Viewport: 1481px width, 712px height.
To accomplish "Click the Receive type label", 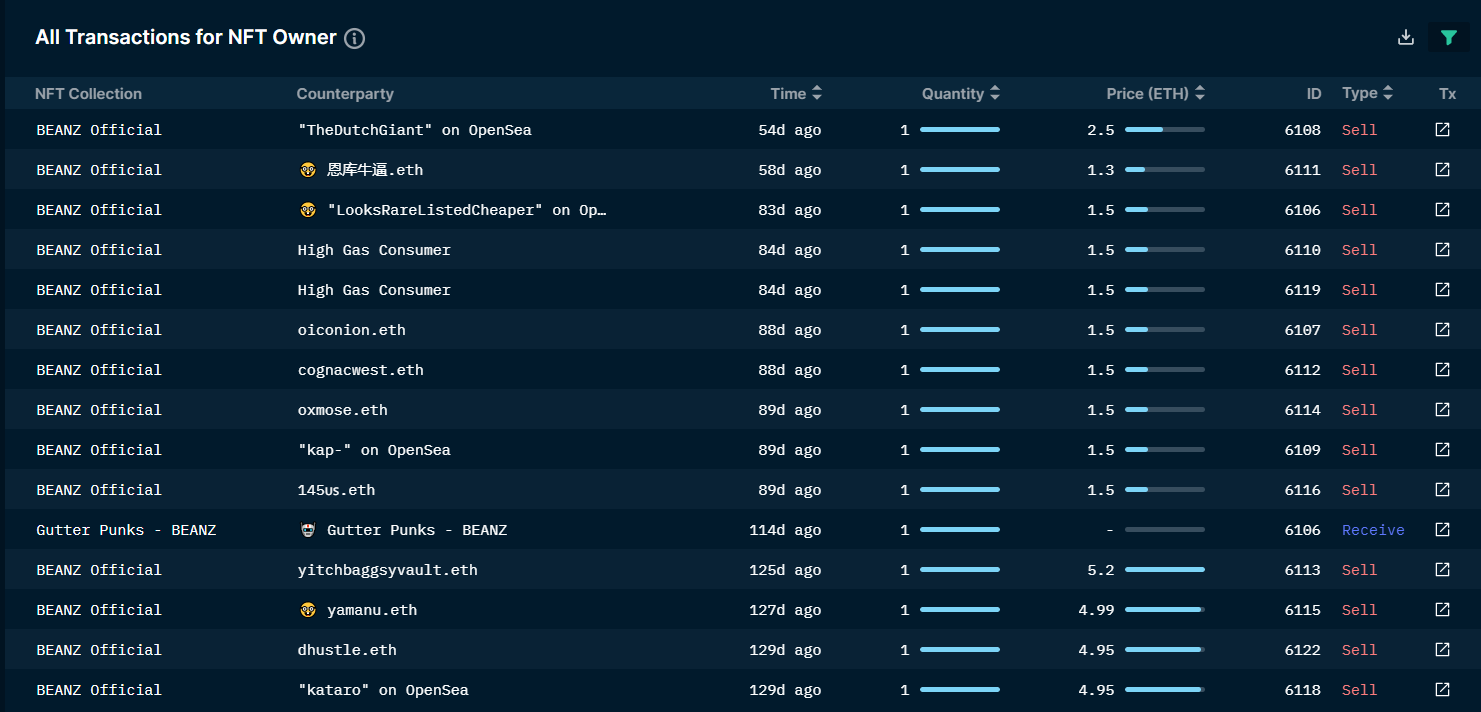I will point(1373,530).
